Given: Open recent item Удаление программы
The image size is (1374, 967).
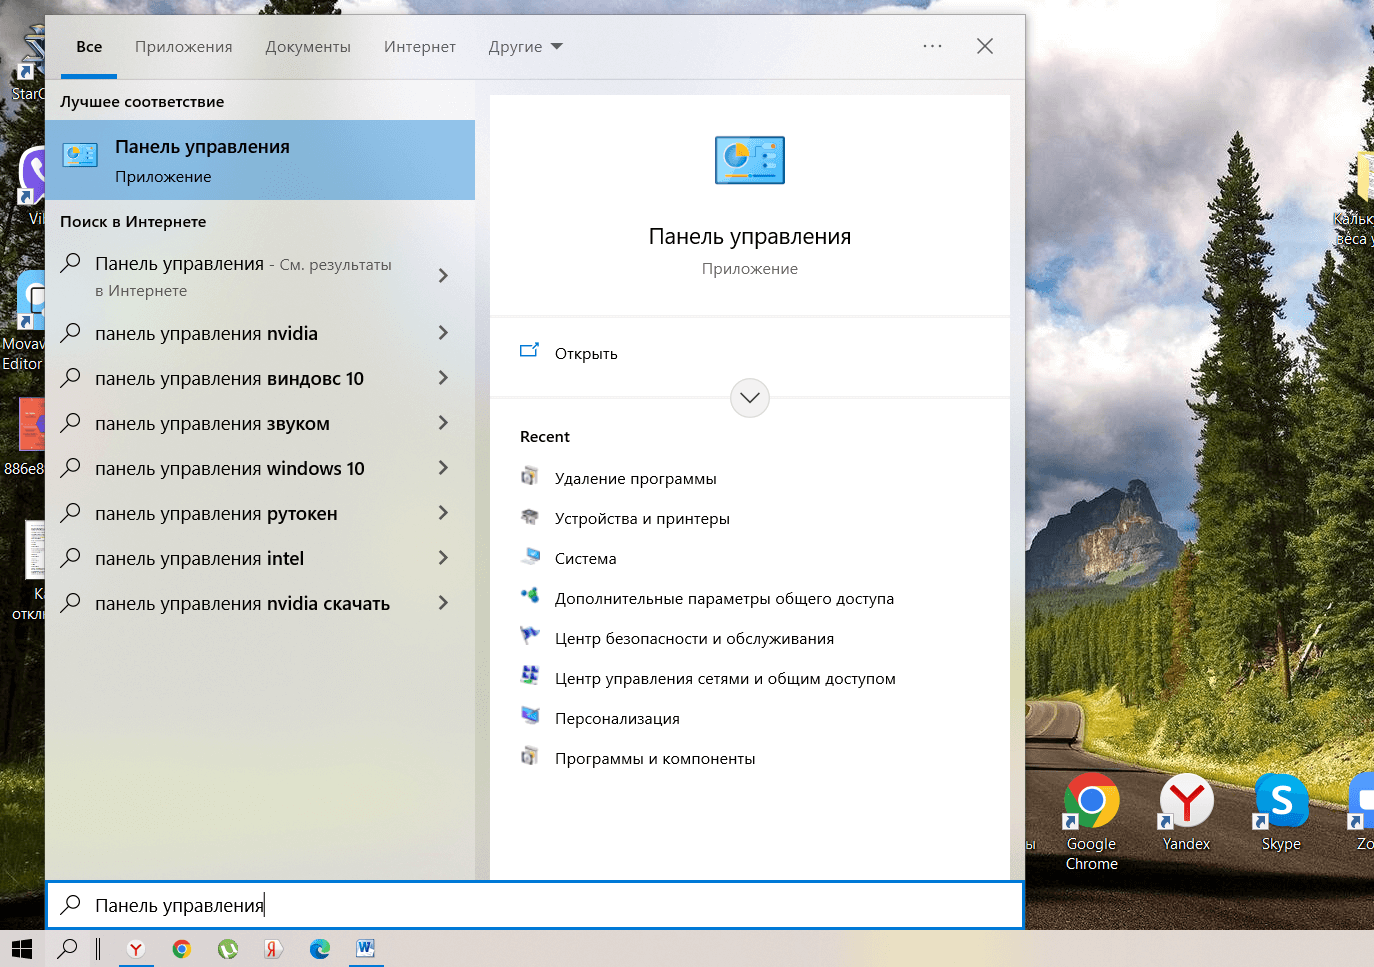Looking at the screenshot, I should pos(635,479).
